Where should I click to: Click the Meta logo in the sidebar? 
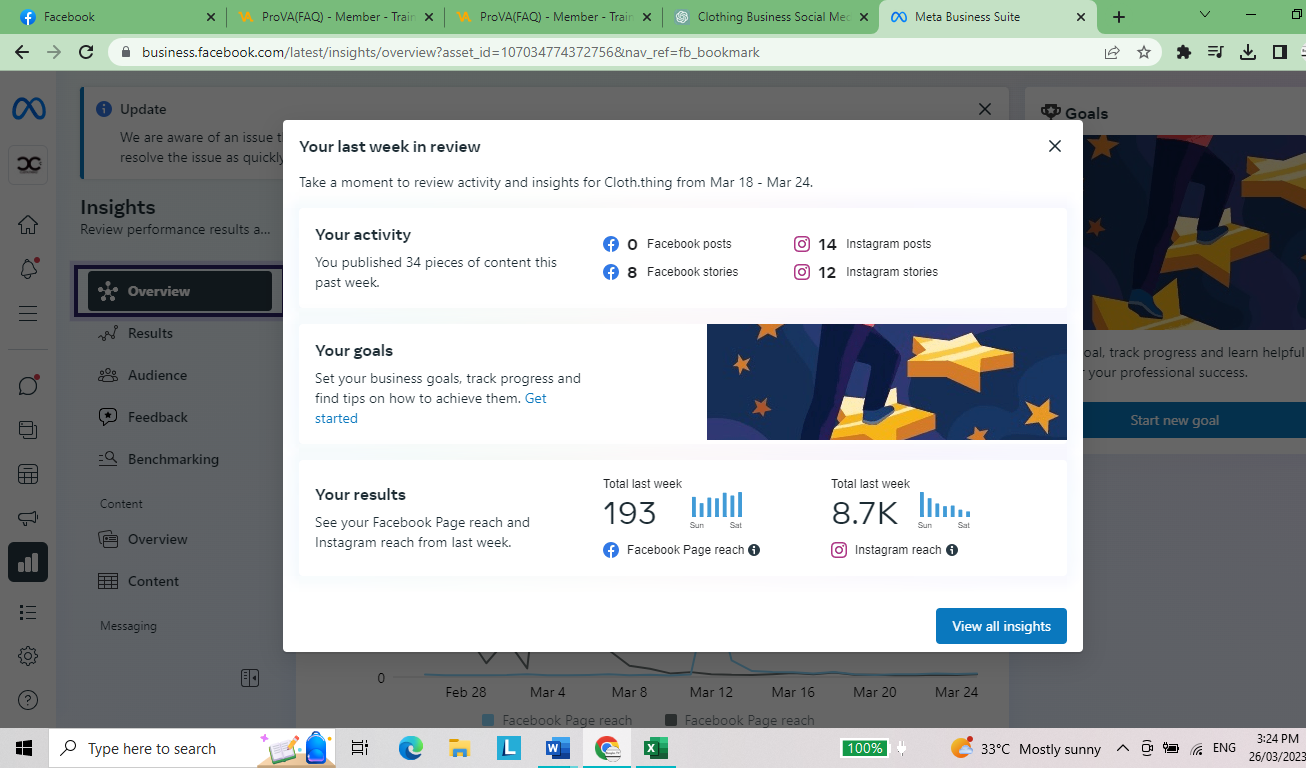click(x=28, y=109)
